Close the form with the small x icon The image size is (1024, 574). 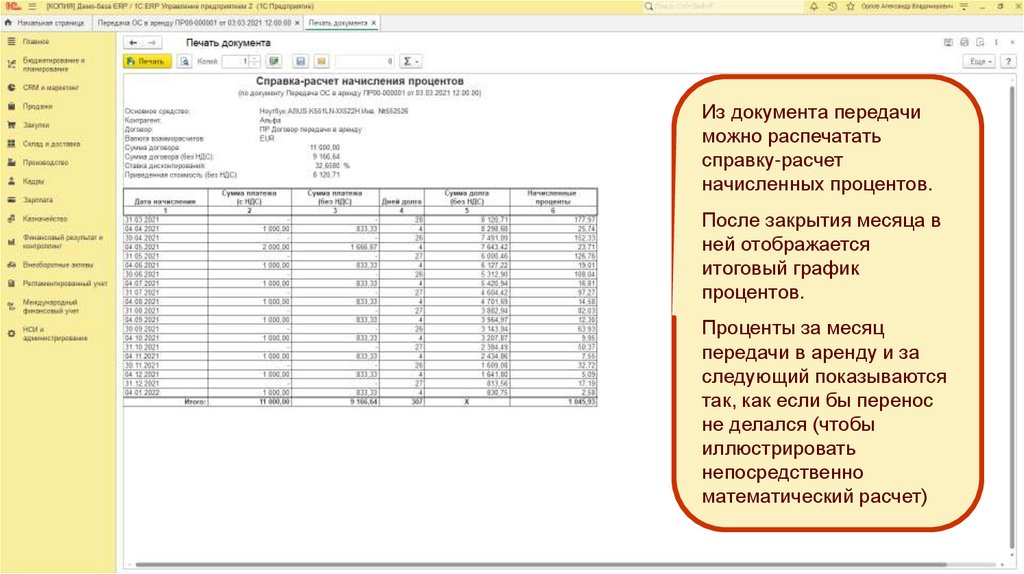tap(1013, 42)
